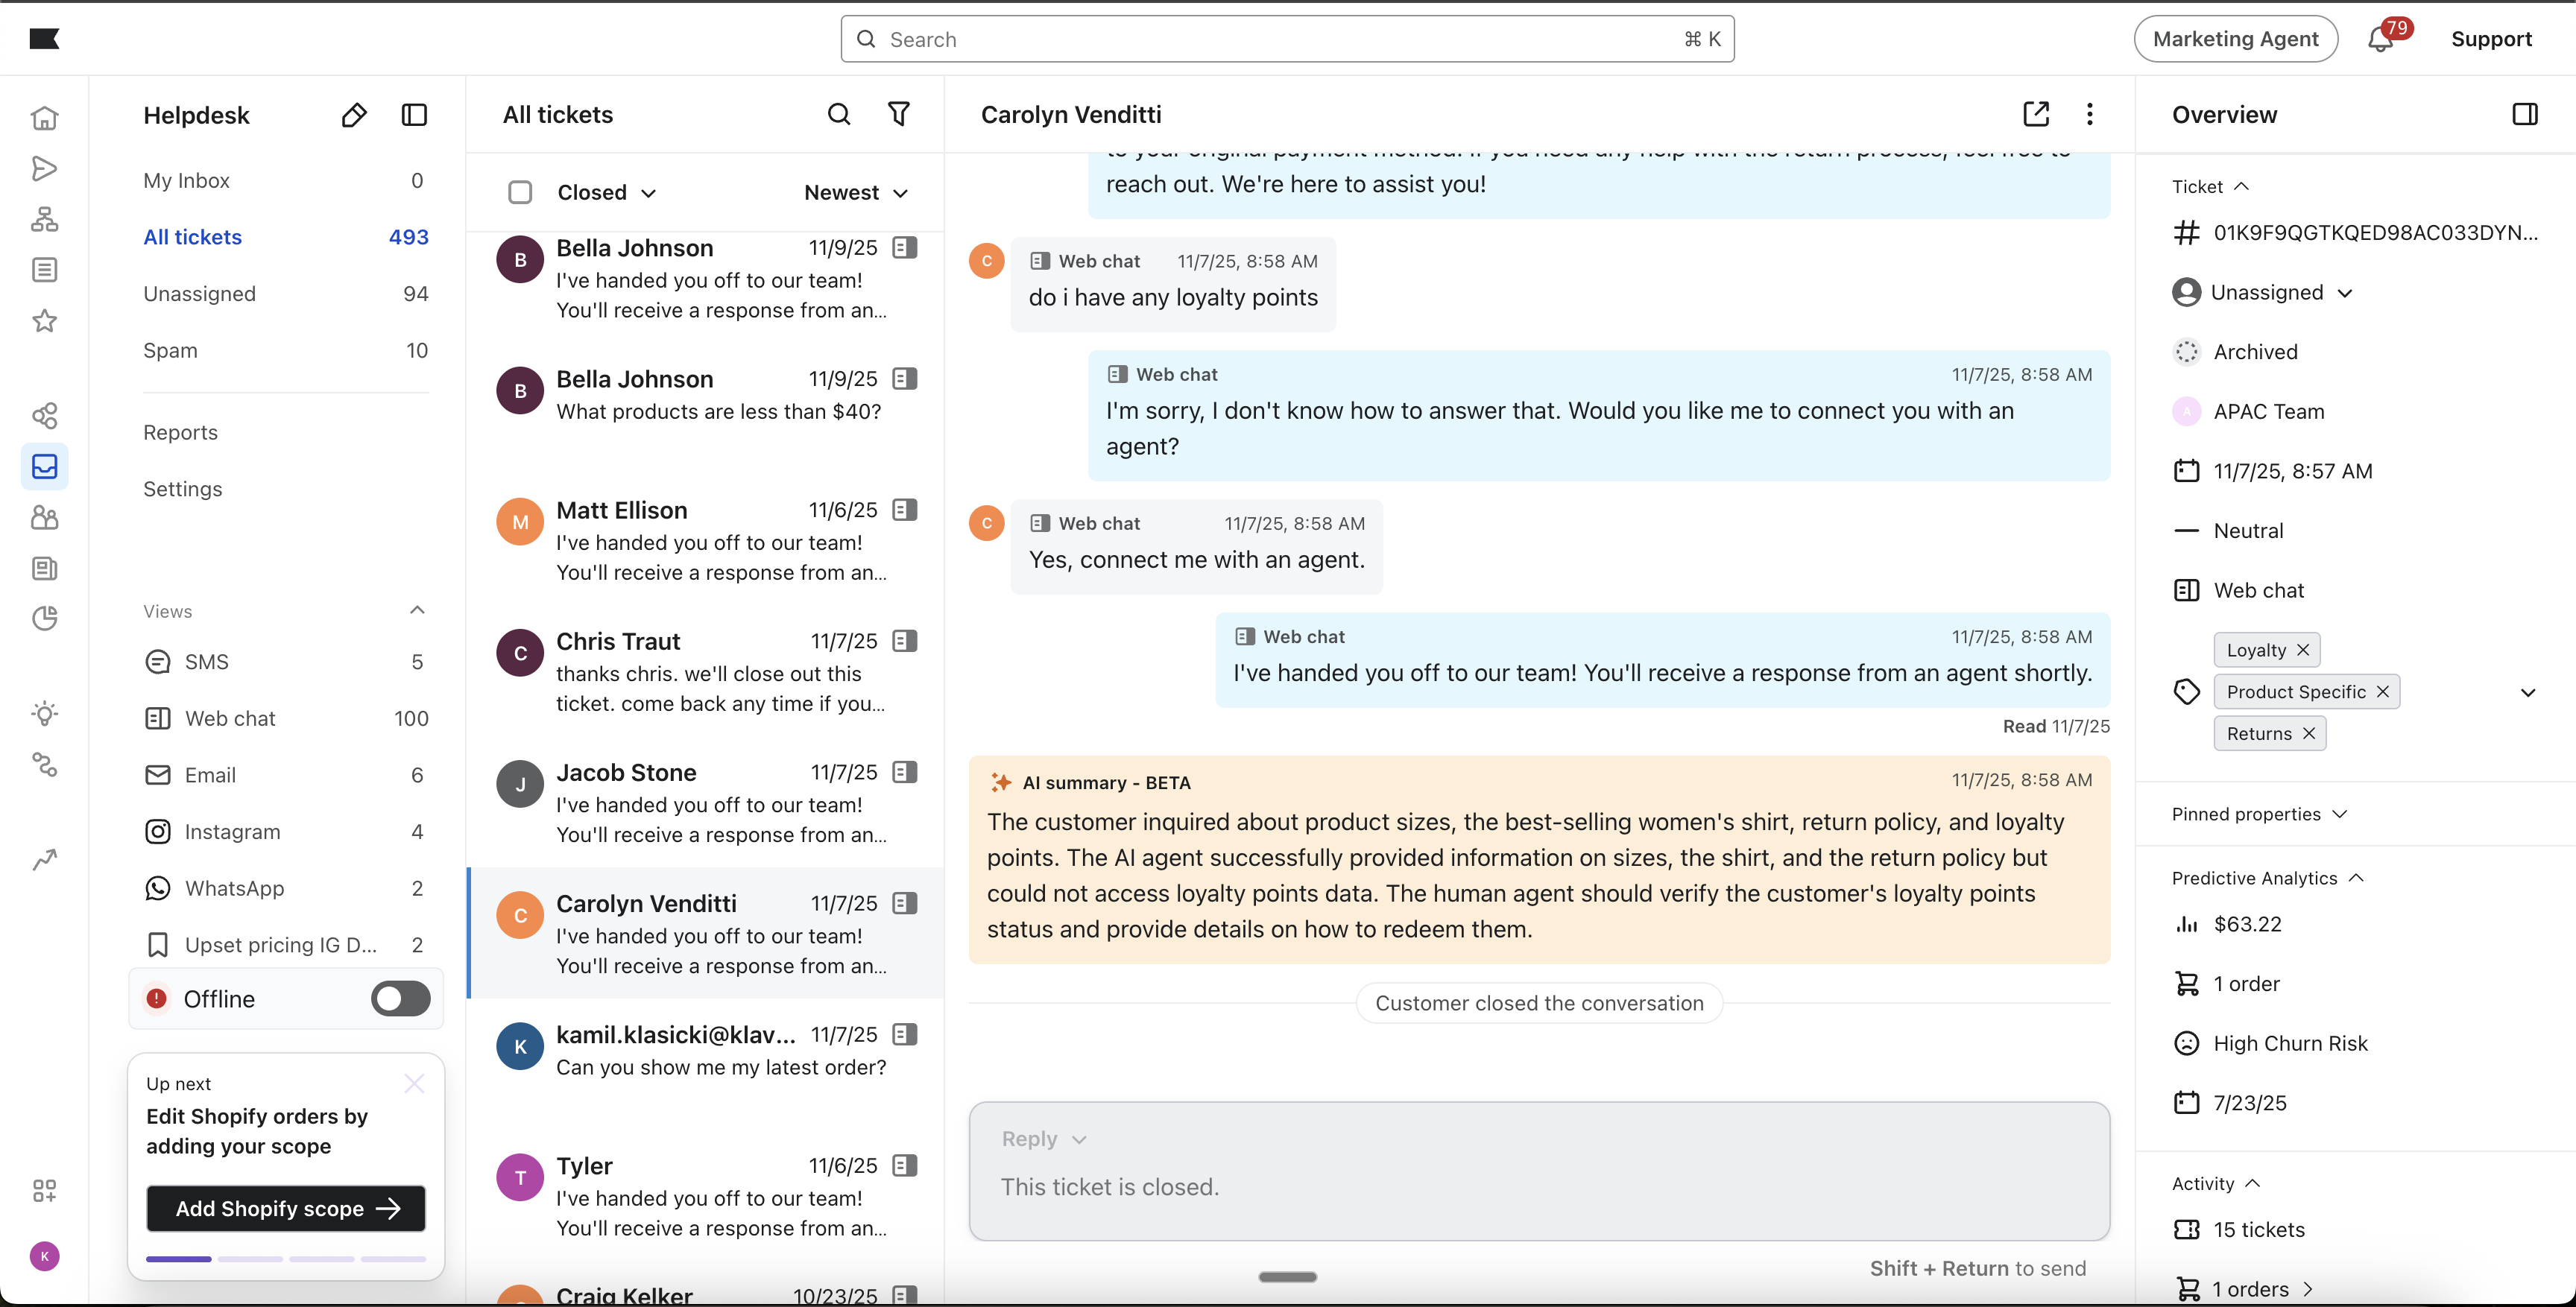Remove the Loyalty tag

[x=2303, y=650]
